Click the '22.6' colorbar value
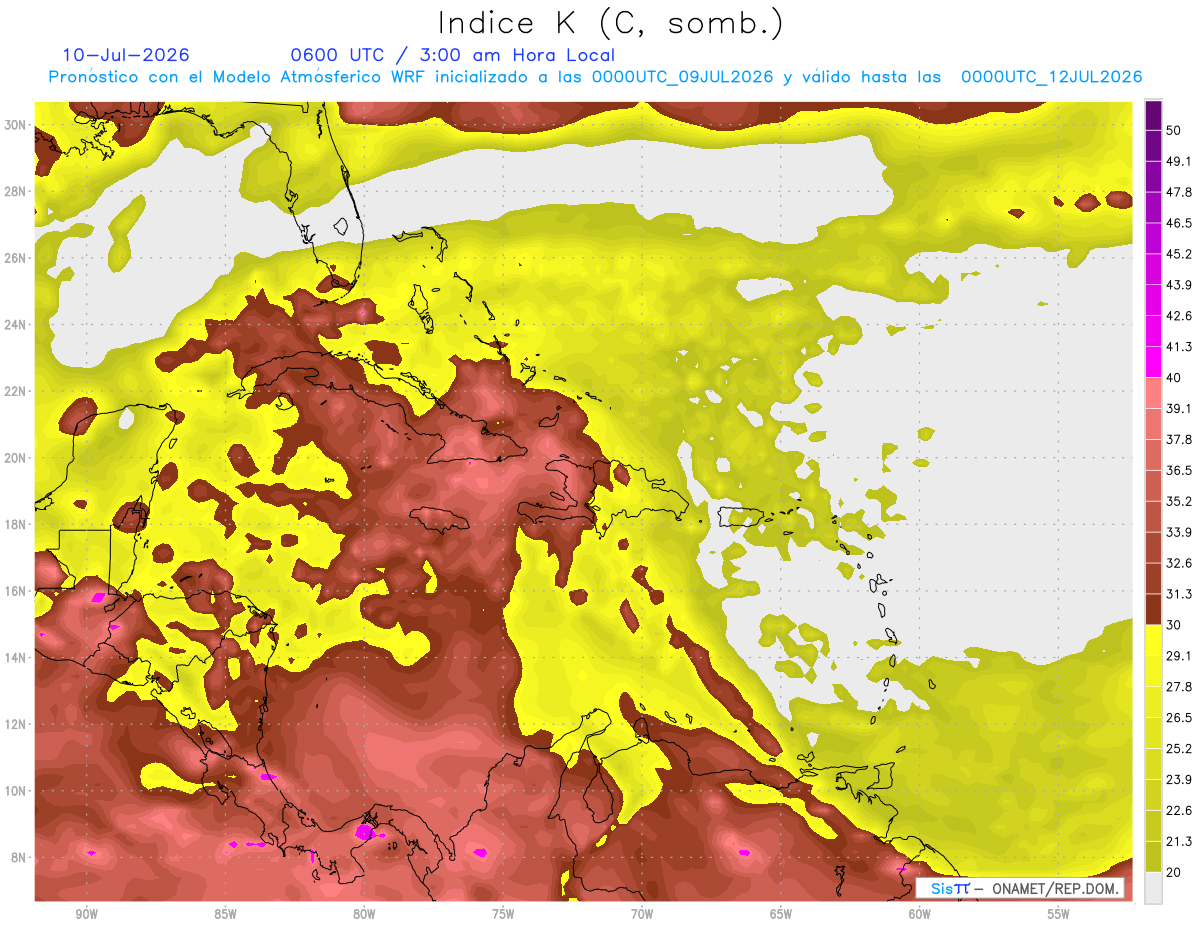Screen dimensions: 1200x927 (1178, 810)
